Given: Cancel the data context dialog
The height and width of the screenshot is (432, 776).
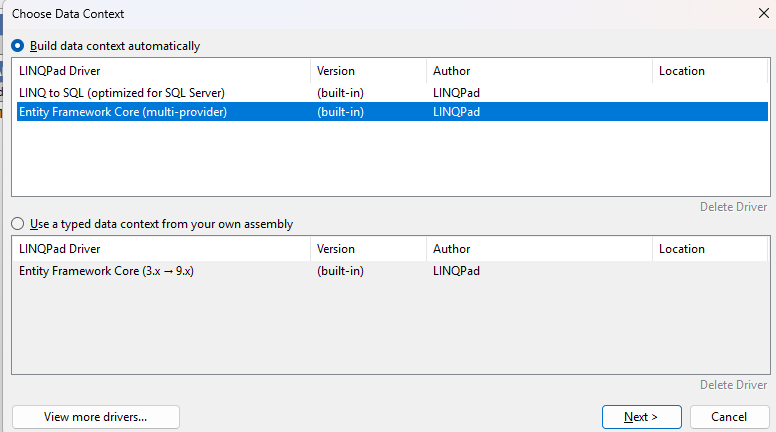Looking at the screenshot, I should pyautogui.click(x=729, y=417).
